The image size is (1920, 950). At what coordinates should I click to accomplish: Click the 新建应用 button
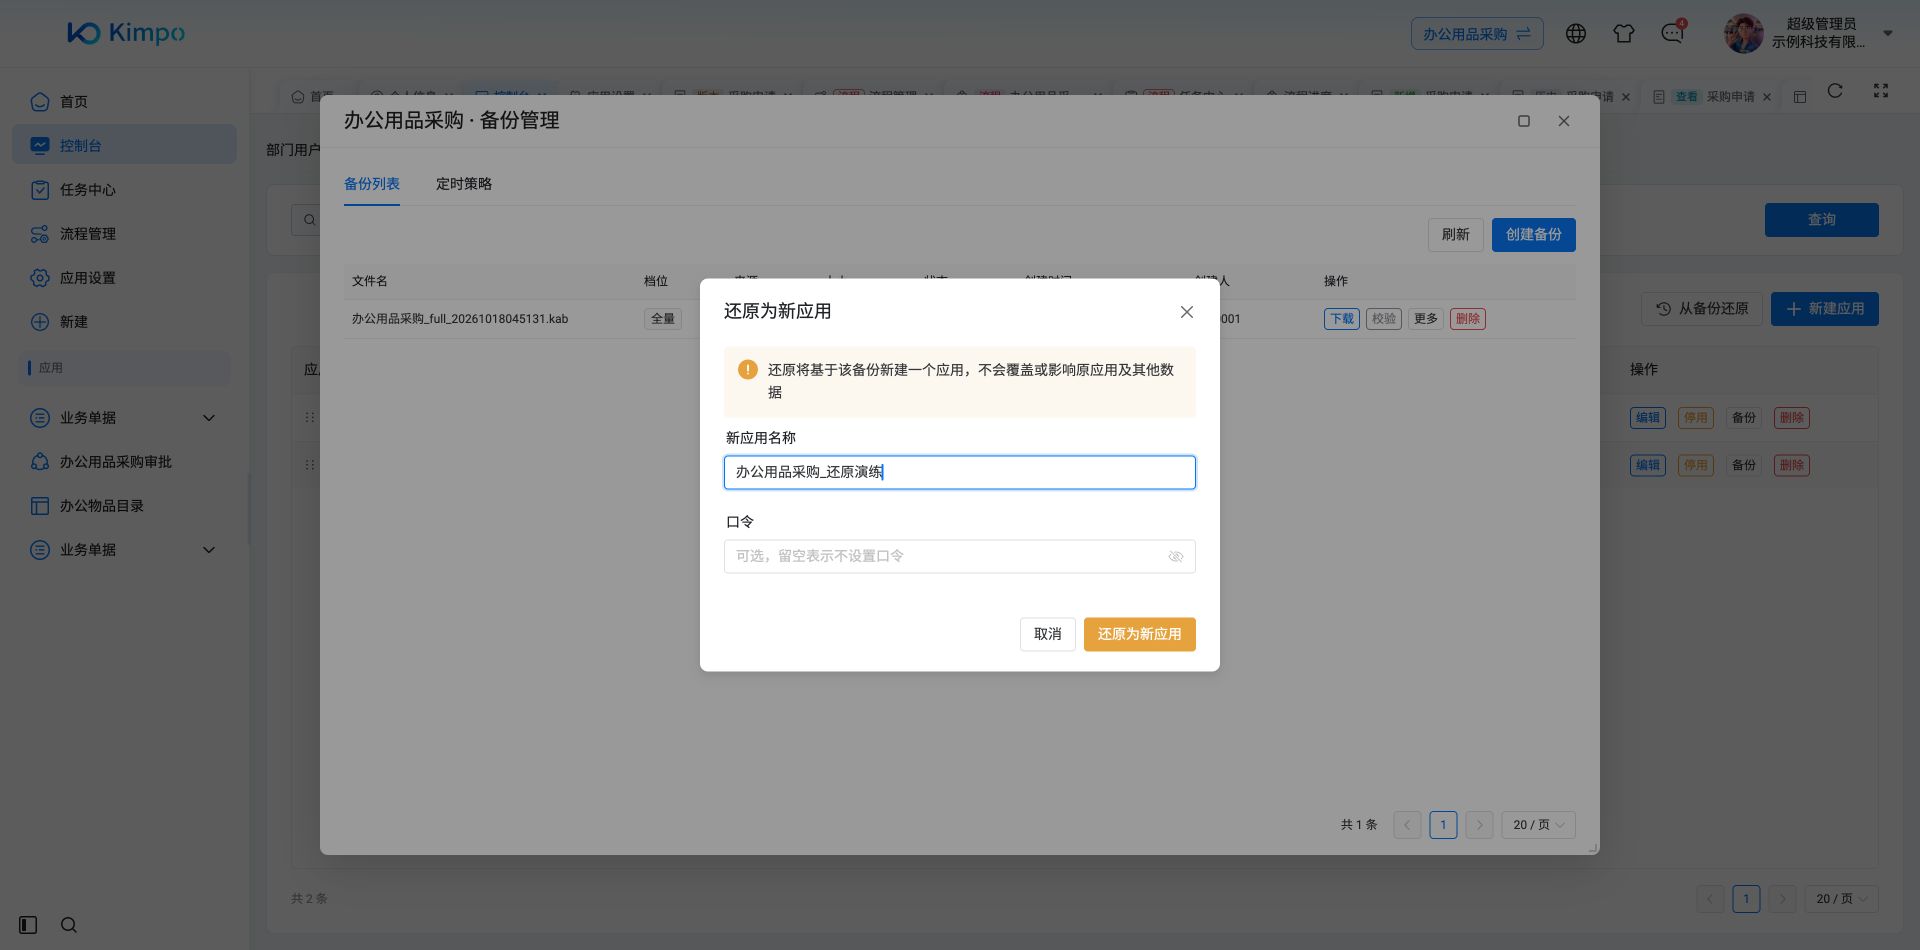(1825, 309)
